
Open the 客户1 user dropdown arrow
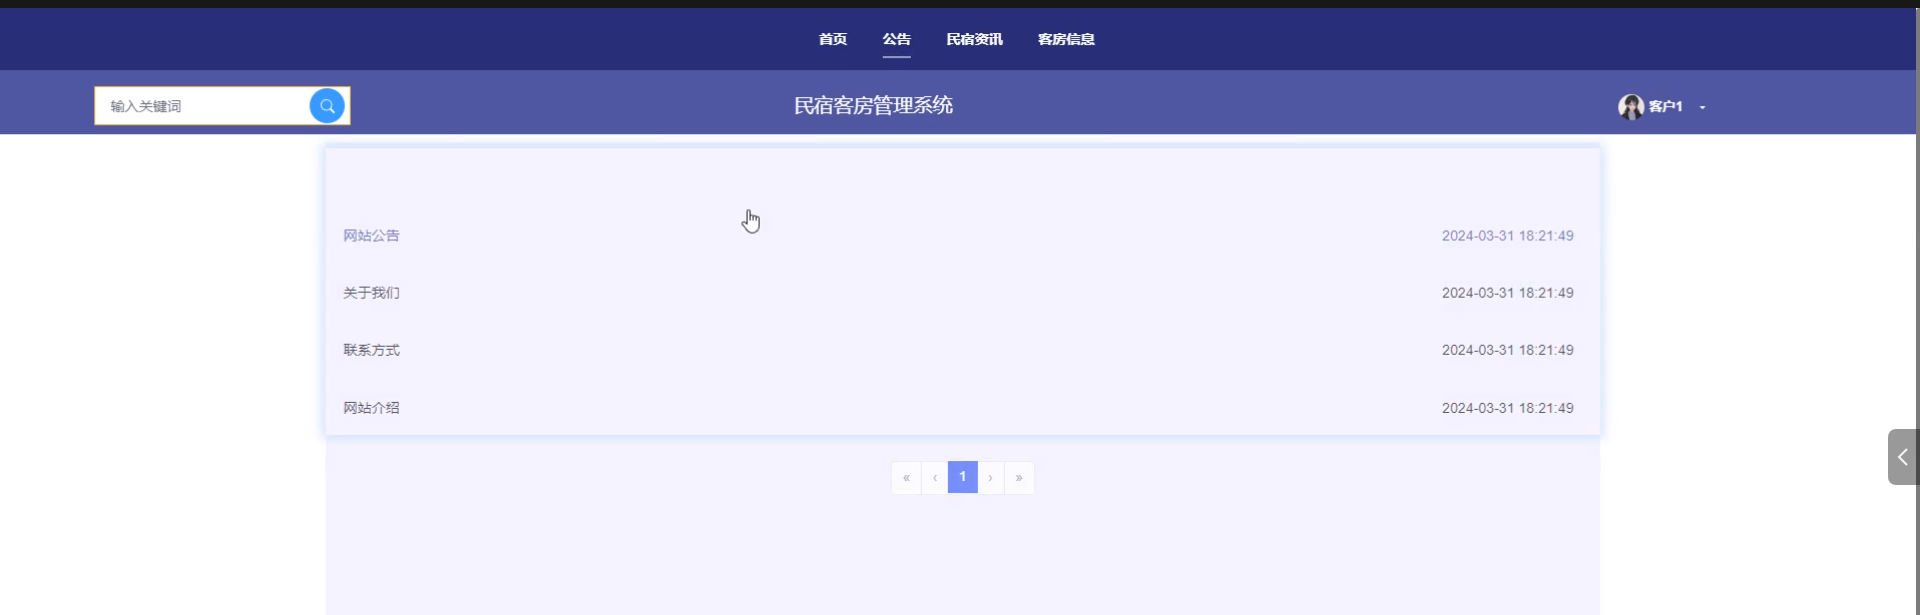coord(1702,107)
